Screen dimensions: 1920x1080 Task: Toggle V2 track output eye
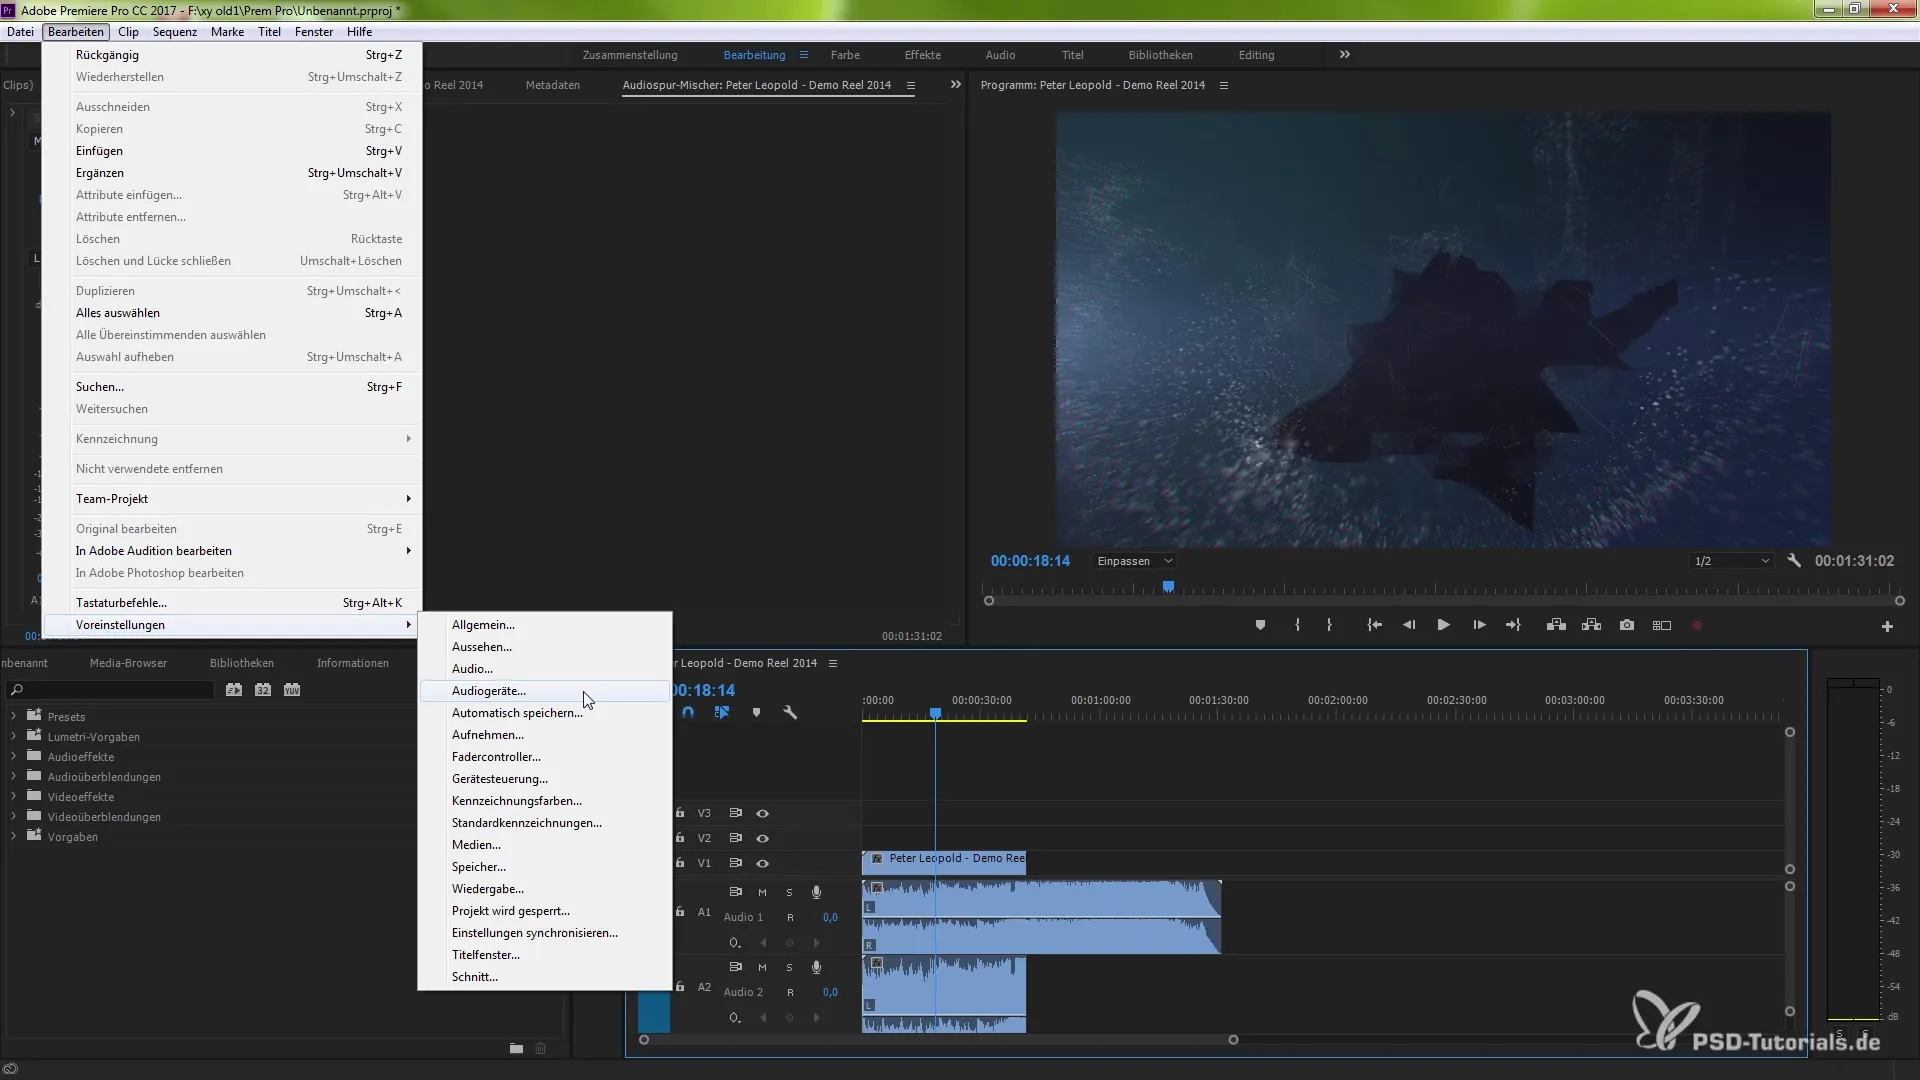762,838
